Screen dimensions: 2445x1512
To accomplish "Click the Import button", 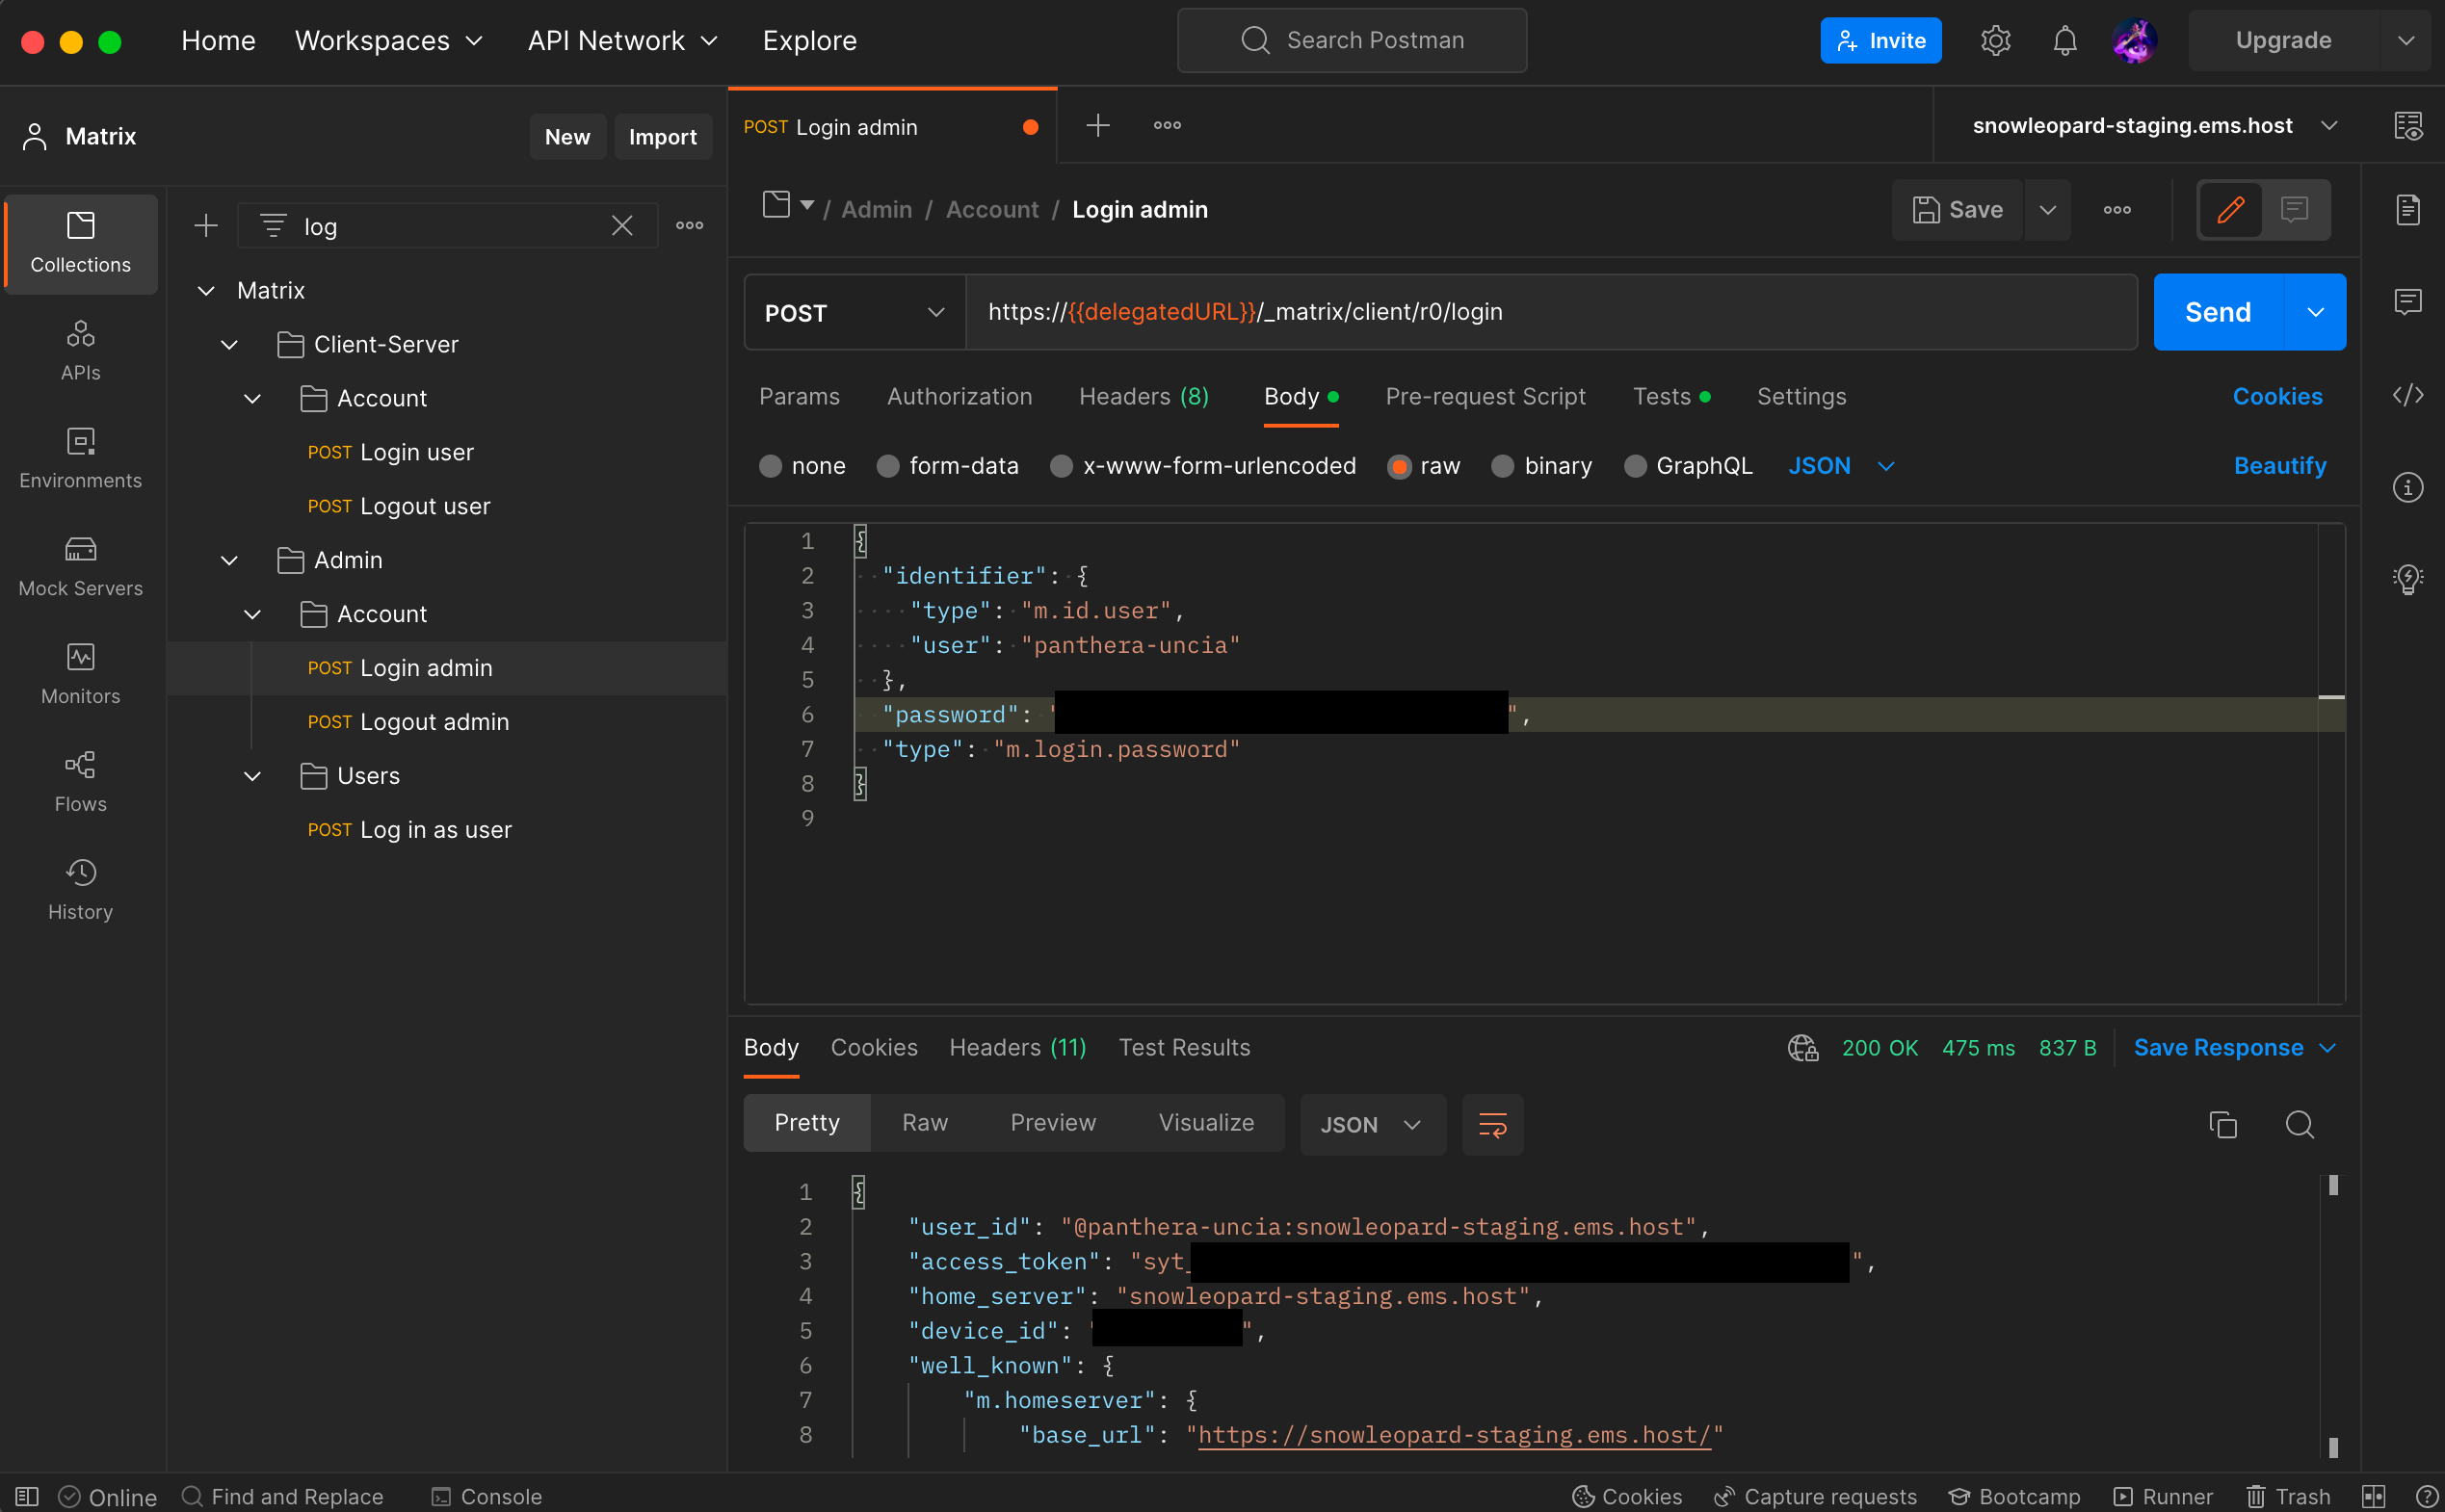I will (x=662, y=136).
